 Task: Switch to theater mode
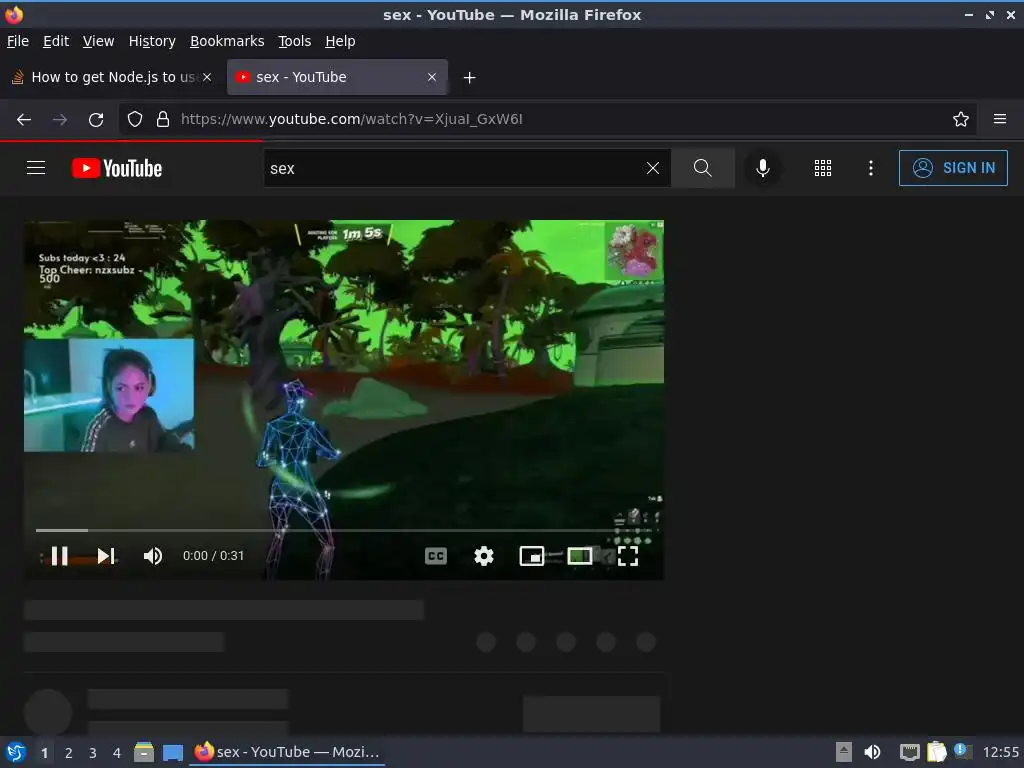pos(580,556)
